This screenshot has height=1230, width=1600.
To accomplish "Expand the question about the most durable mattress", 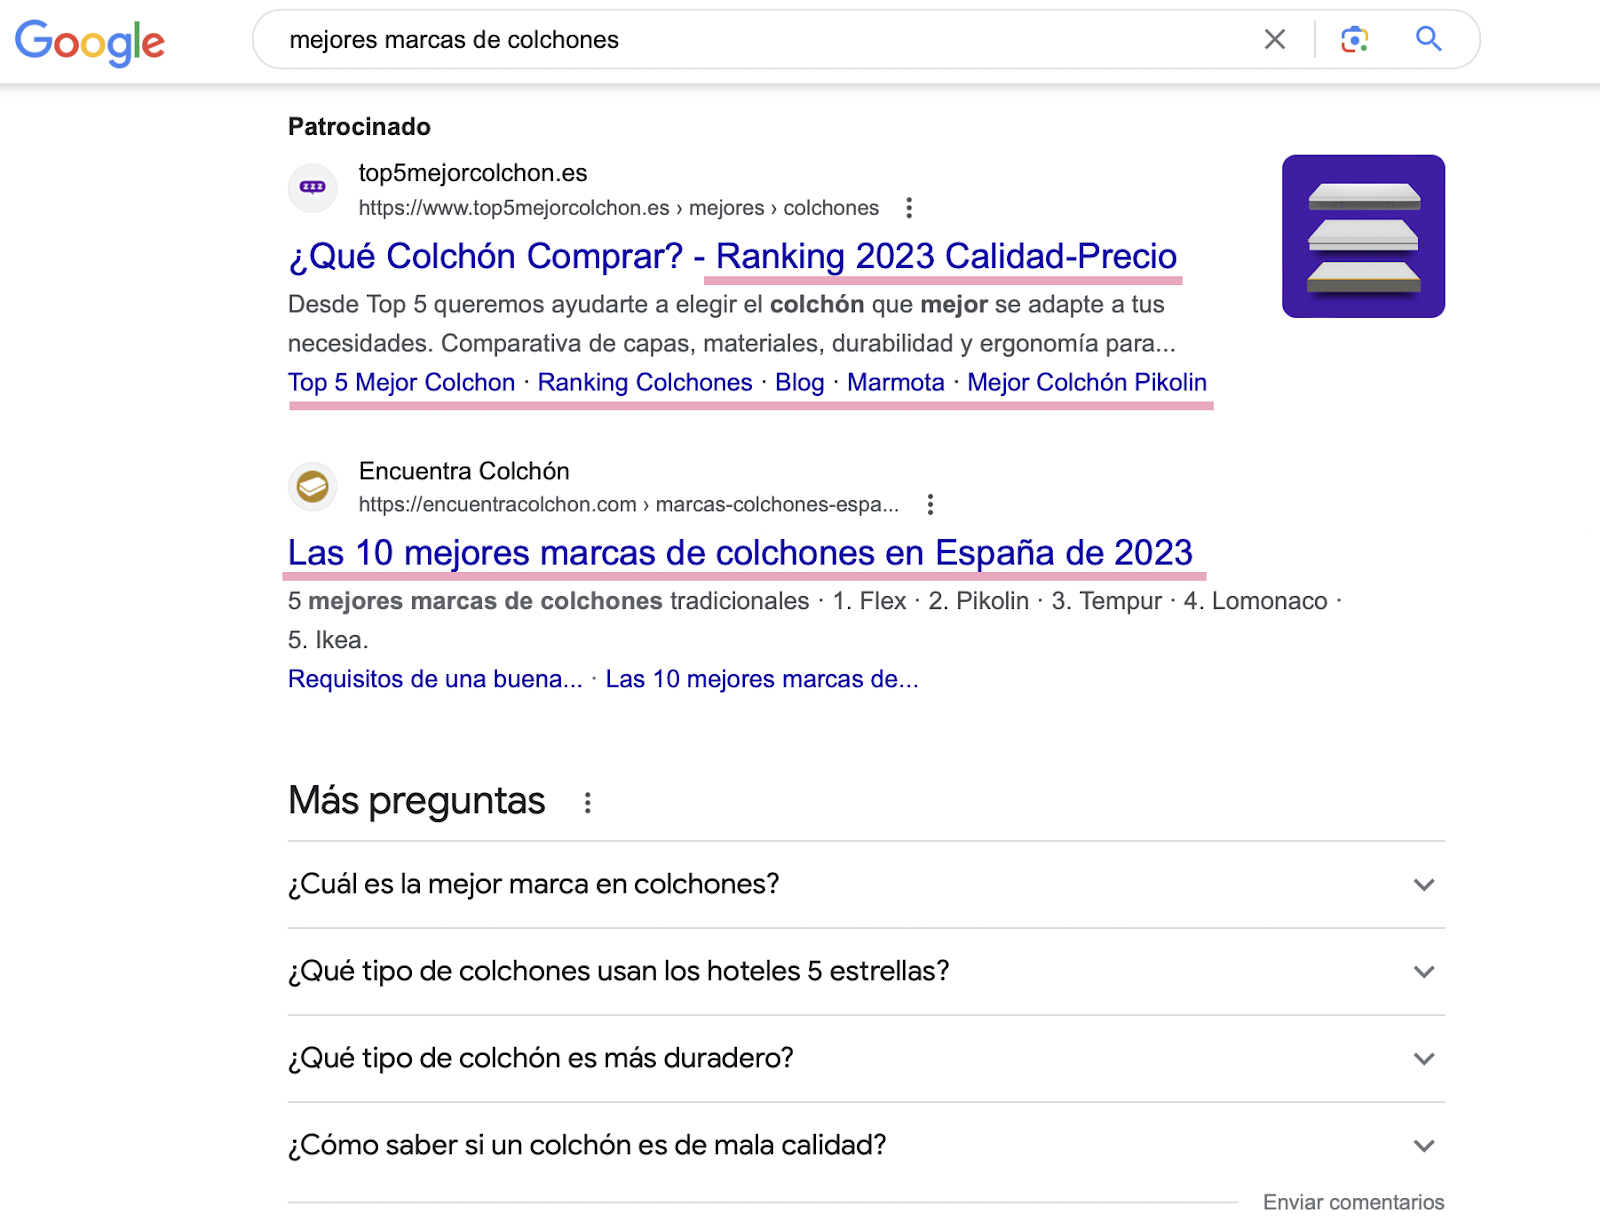I will pos(1425,1059).
